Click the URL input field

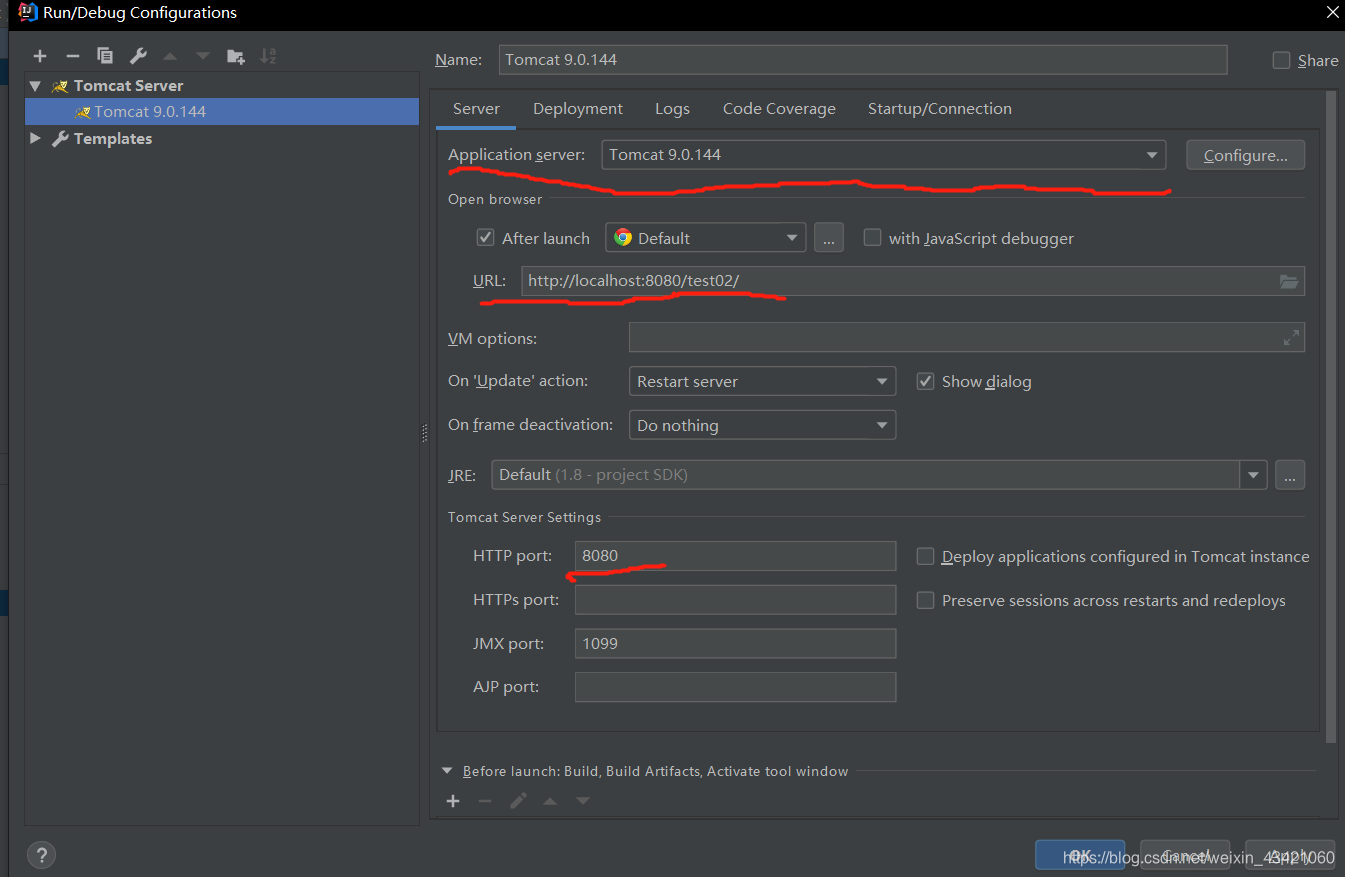(912, 282)
